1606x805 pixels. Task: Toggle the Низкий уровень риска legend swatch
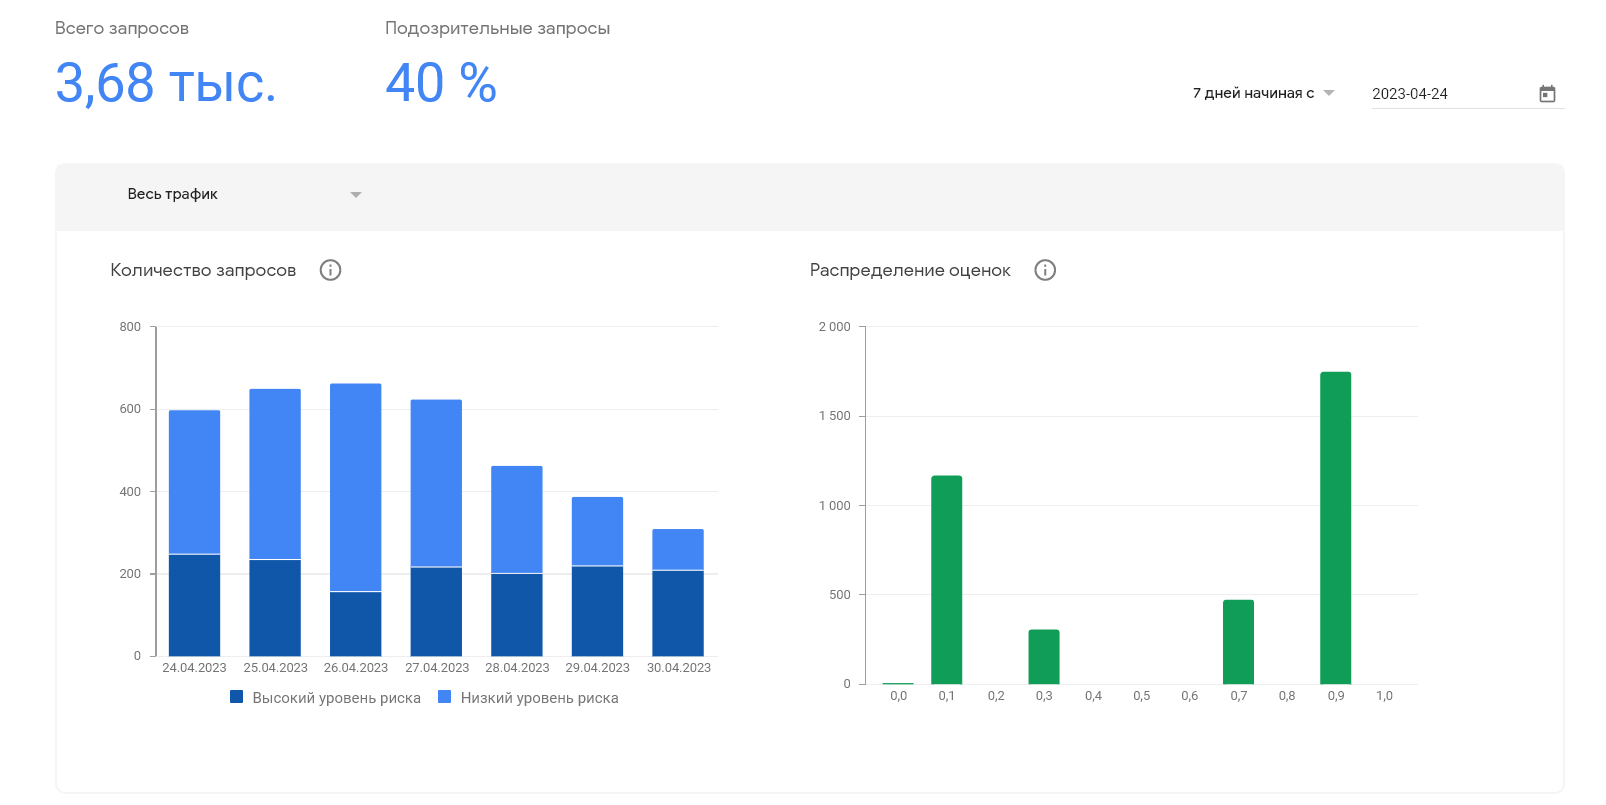point(445,697)
